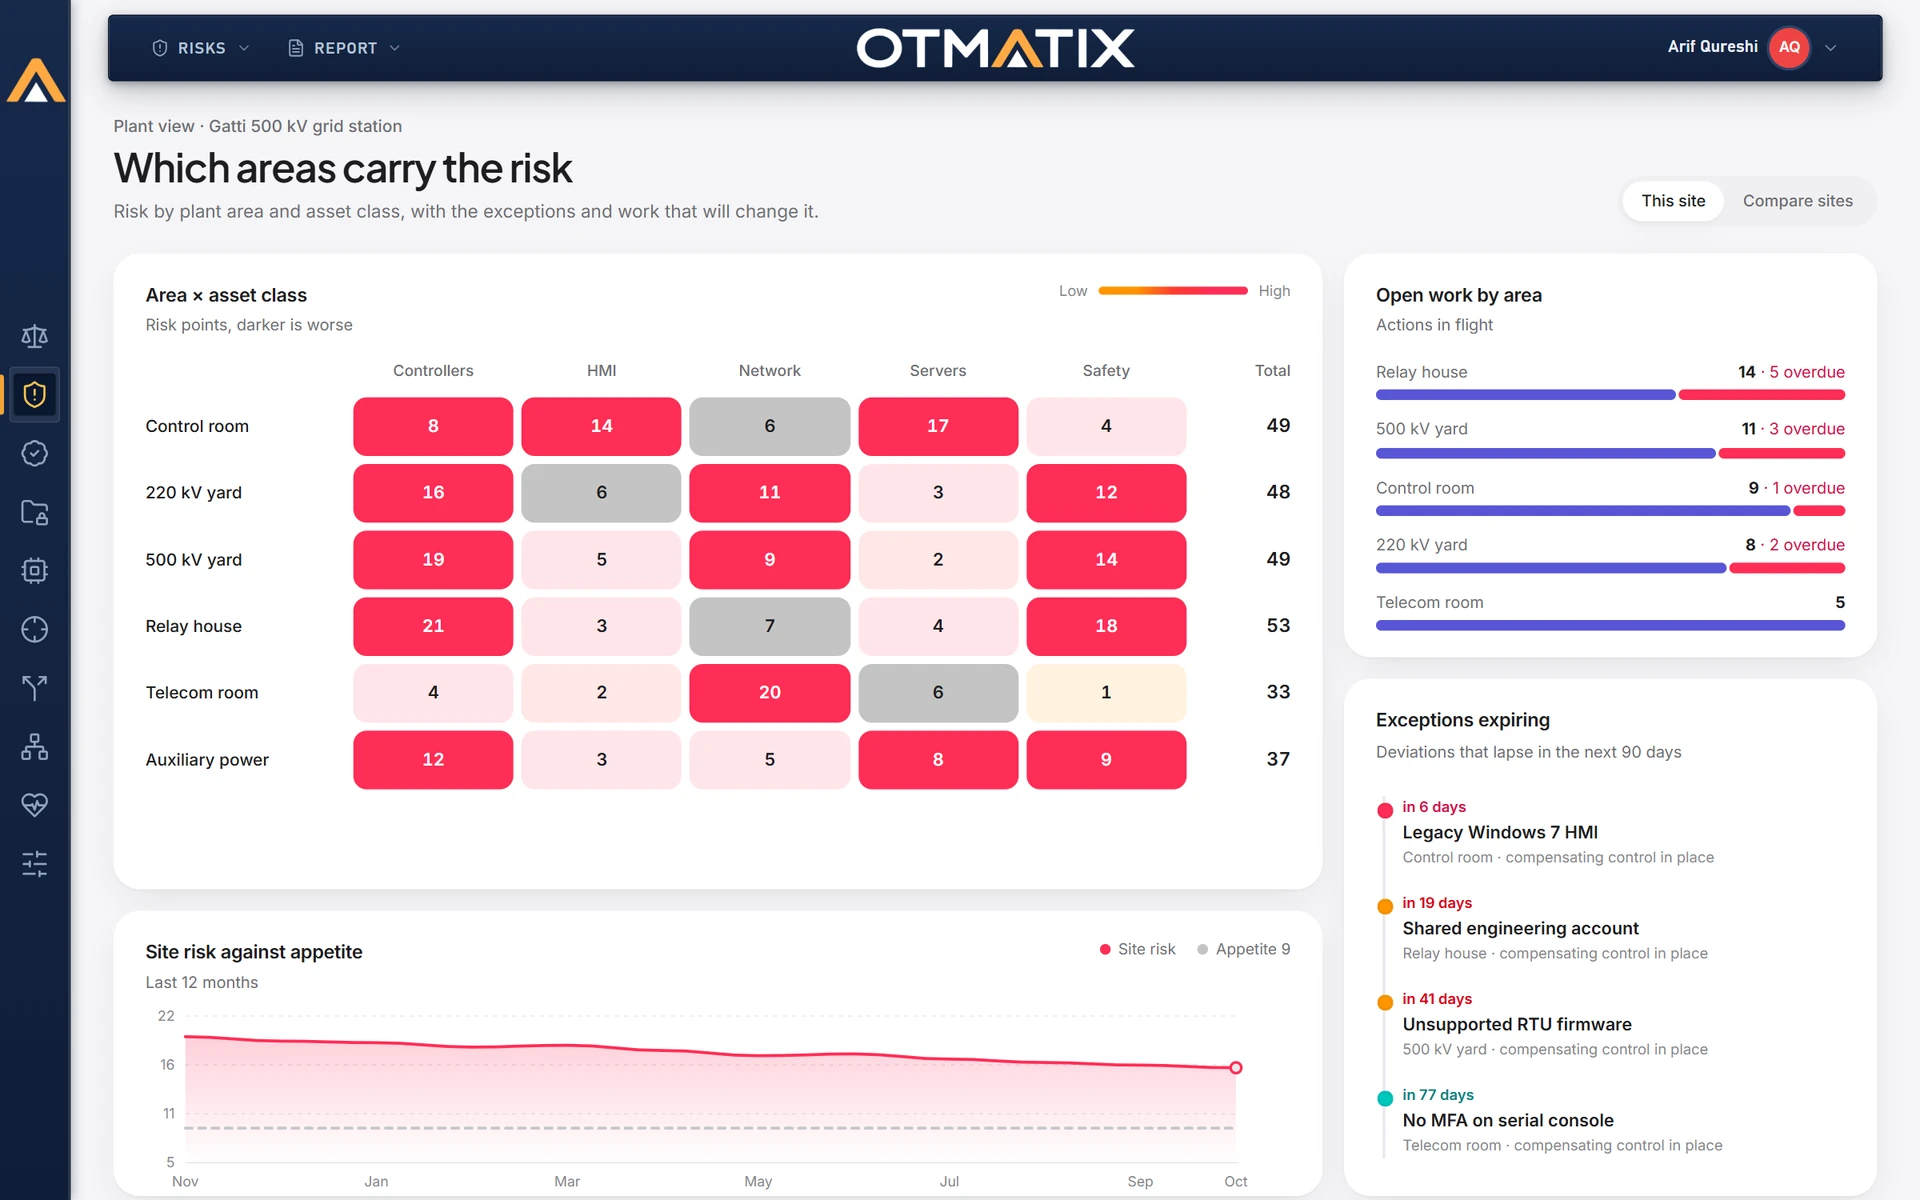
Task: Click the Auxiliary power row label
Action: coord(207,760)
